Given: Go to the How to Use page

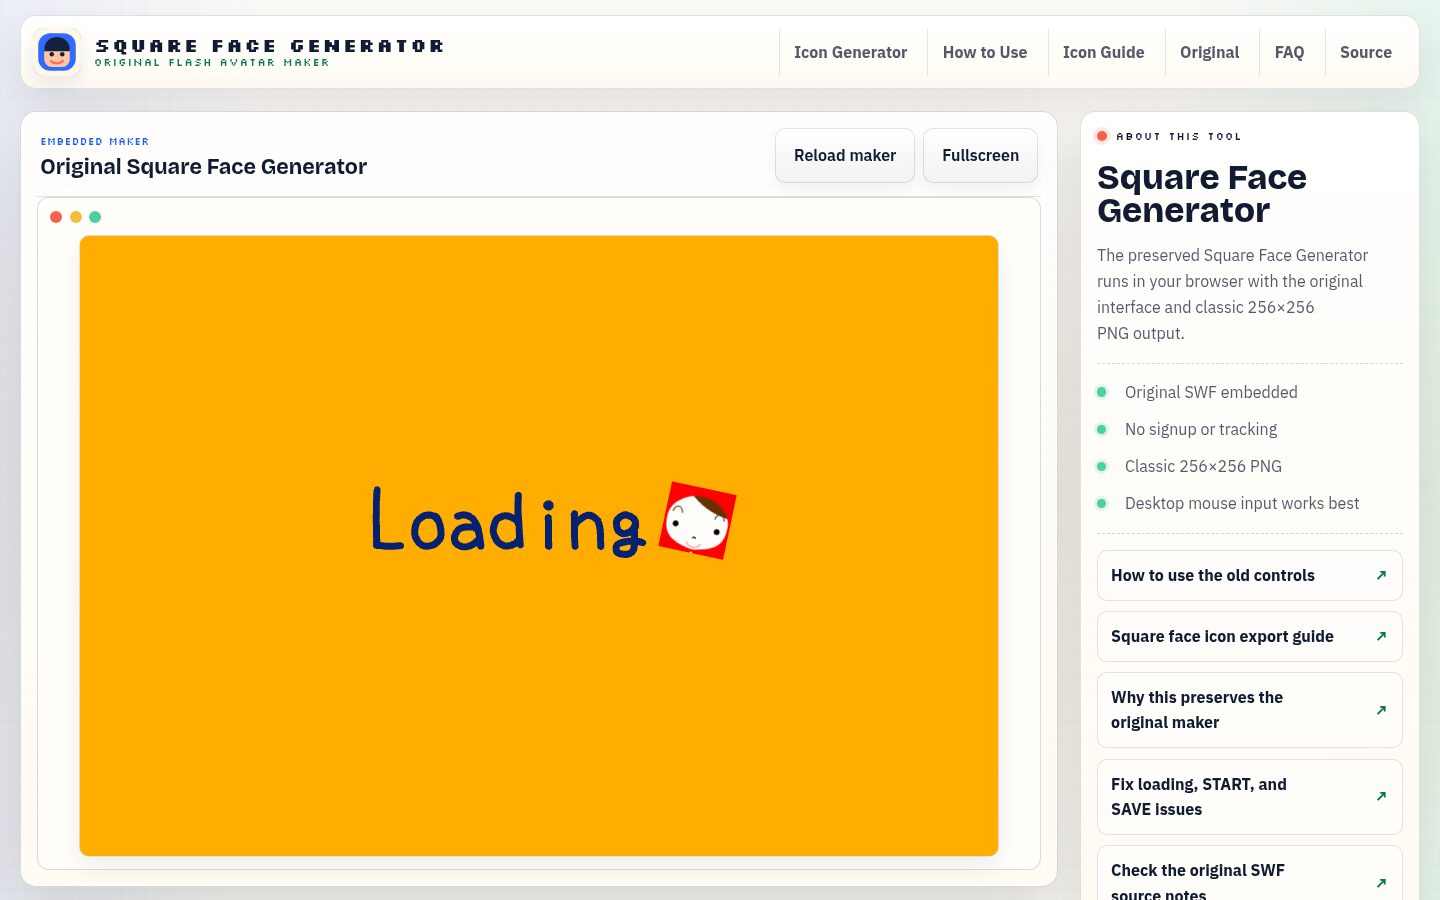Looking at the screenshot, I should tap(985, 52).
